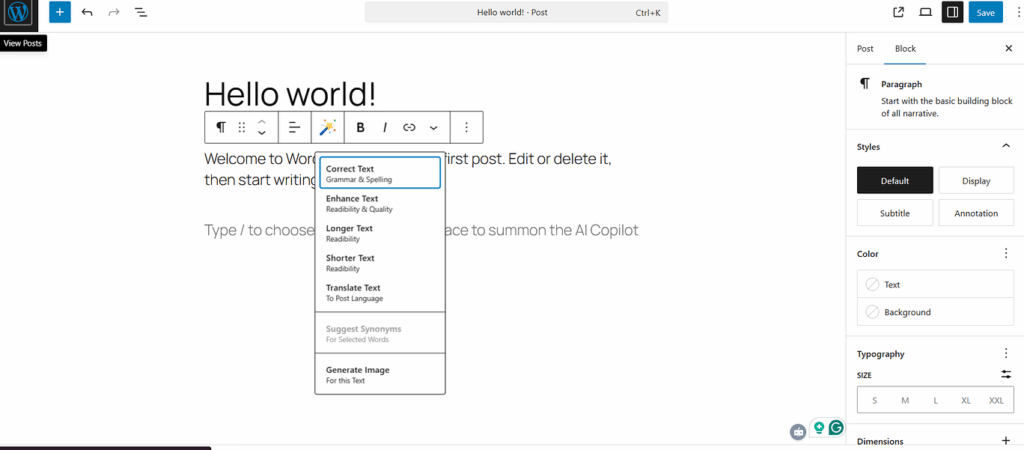
Task: Expand more formatting options chevron in toolbar
Action: point(434,128)
